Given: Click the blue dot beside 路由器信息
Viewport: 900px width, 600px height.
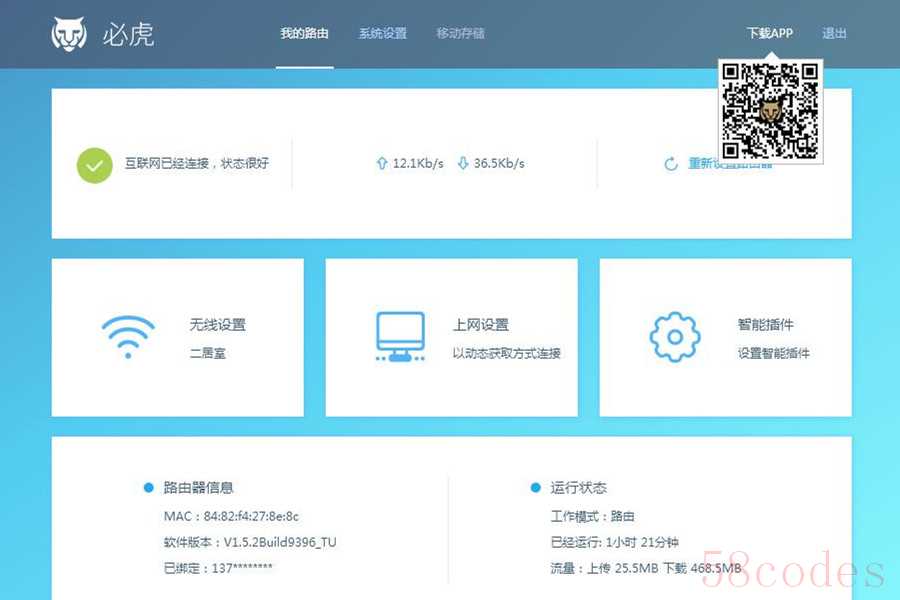Looking at the screenshot, I should tap(148, 488).
